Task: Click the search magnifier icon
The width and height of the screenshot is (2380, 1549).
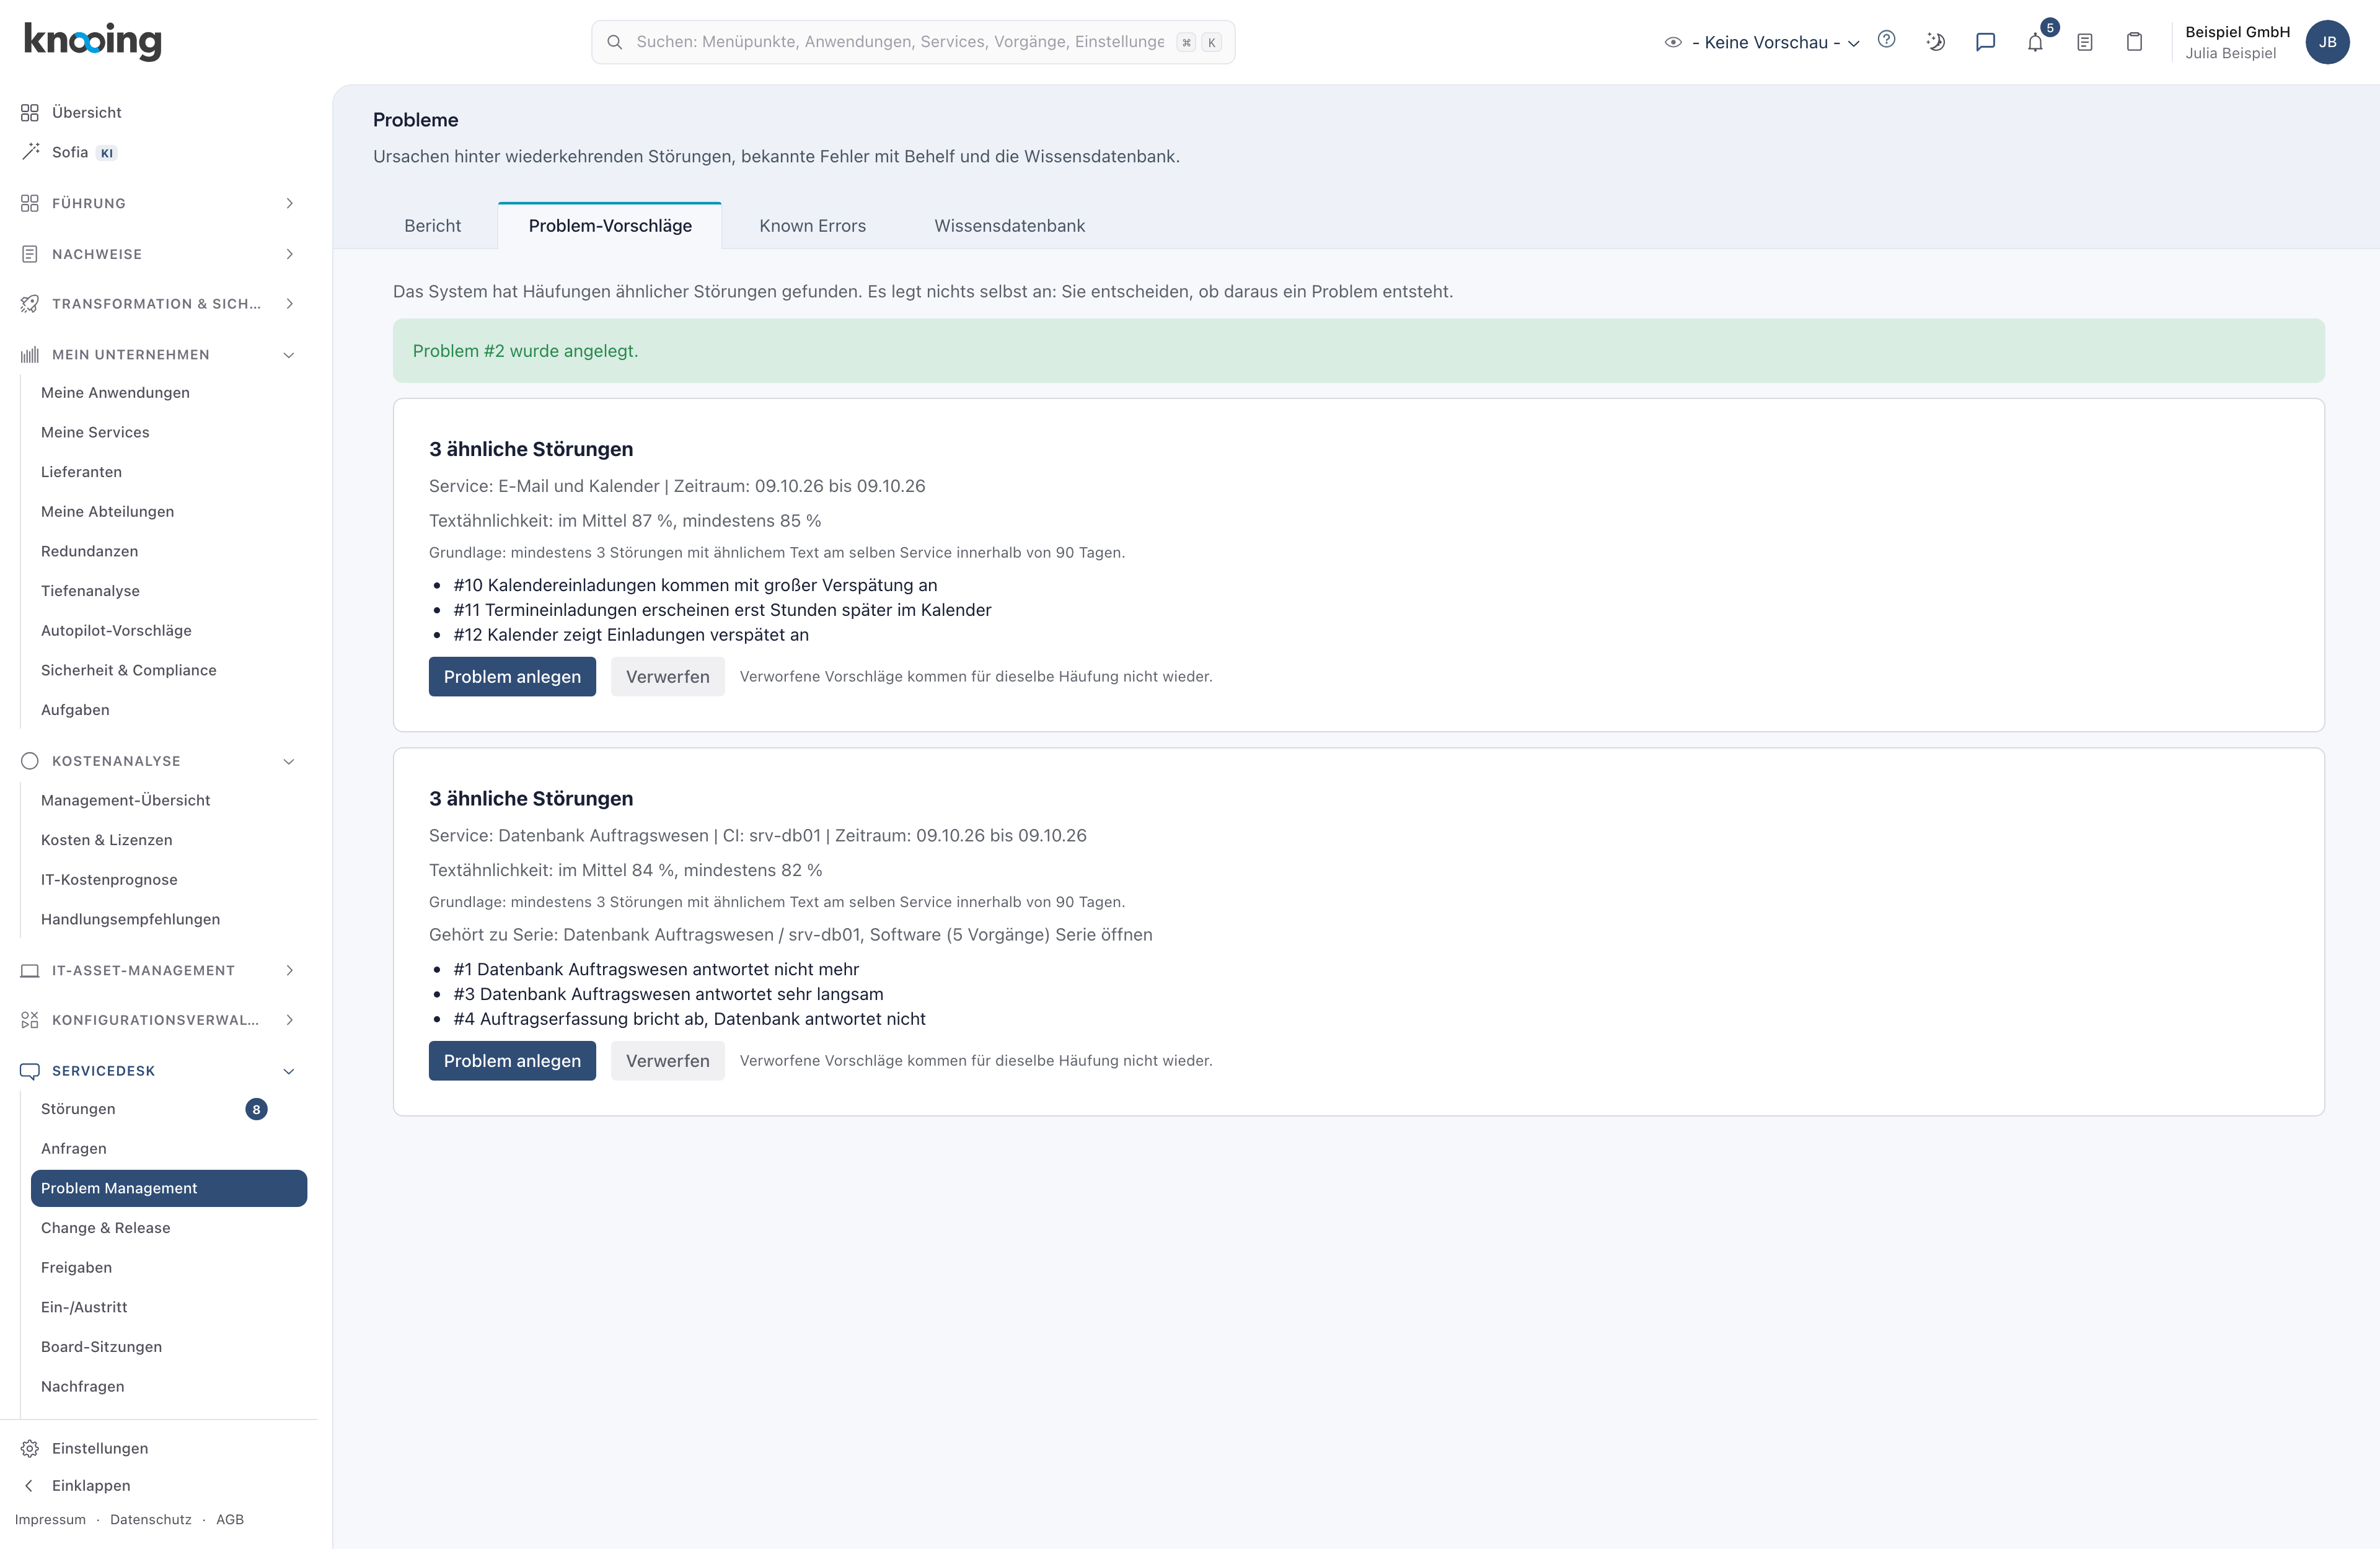Action: [x=615, y=42]
